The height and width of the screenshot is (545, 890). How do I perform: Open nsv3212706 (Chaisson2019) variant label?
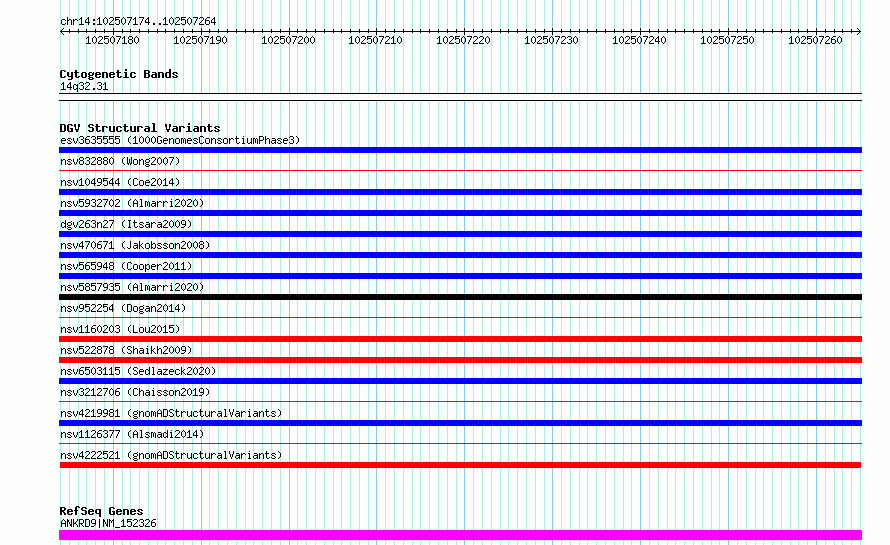tap(135, 392)
